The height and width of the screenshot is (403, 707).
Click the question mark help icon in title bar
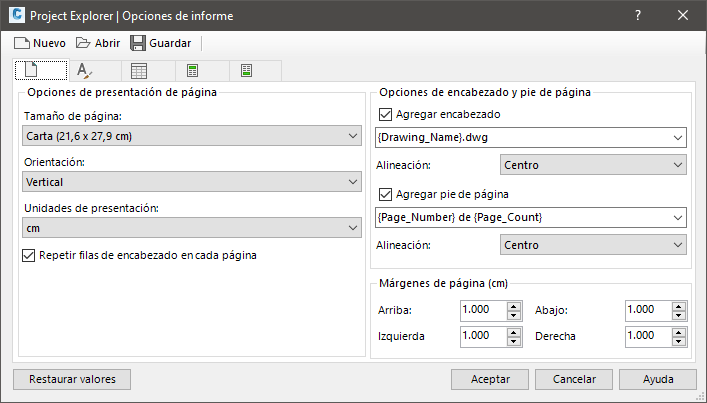coord(638,15)
